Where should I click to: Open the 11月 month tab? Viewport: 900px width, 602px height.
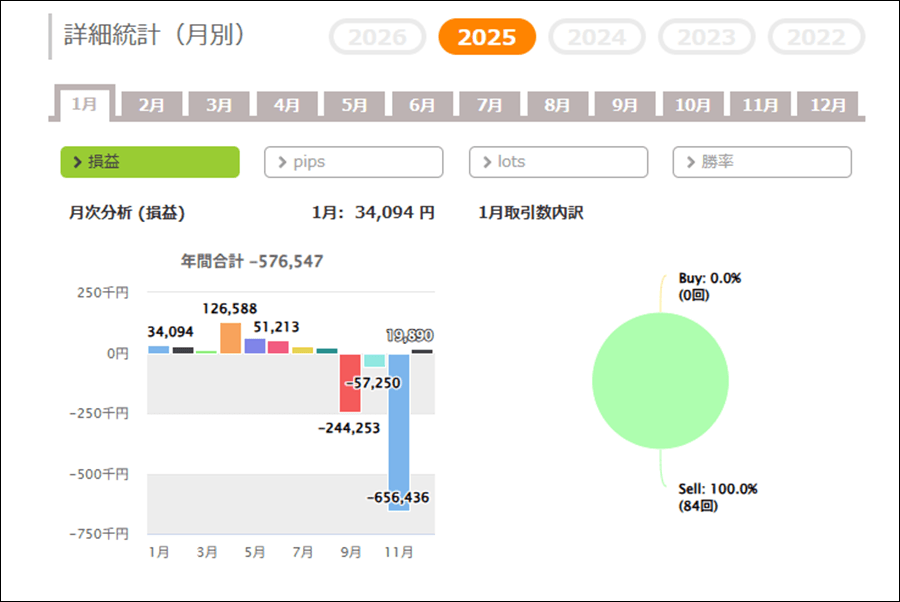pos(760,105)
